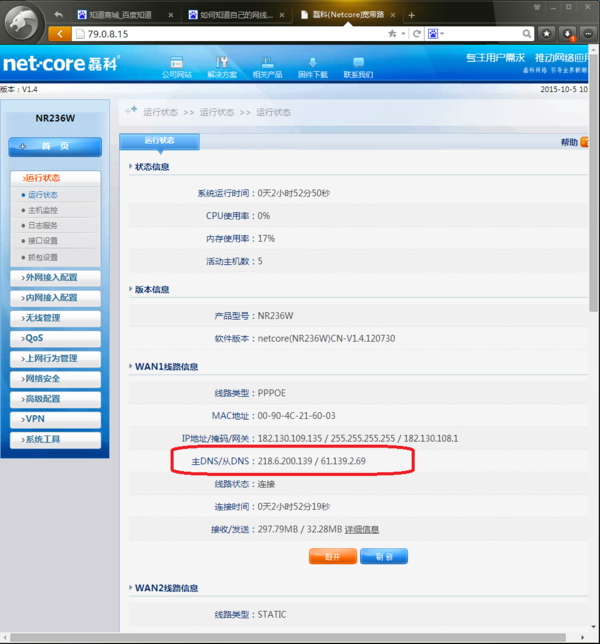Click the horizontal scrollbar at bottom

click(287, 637)
